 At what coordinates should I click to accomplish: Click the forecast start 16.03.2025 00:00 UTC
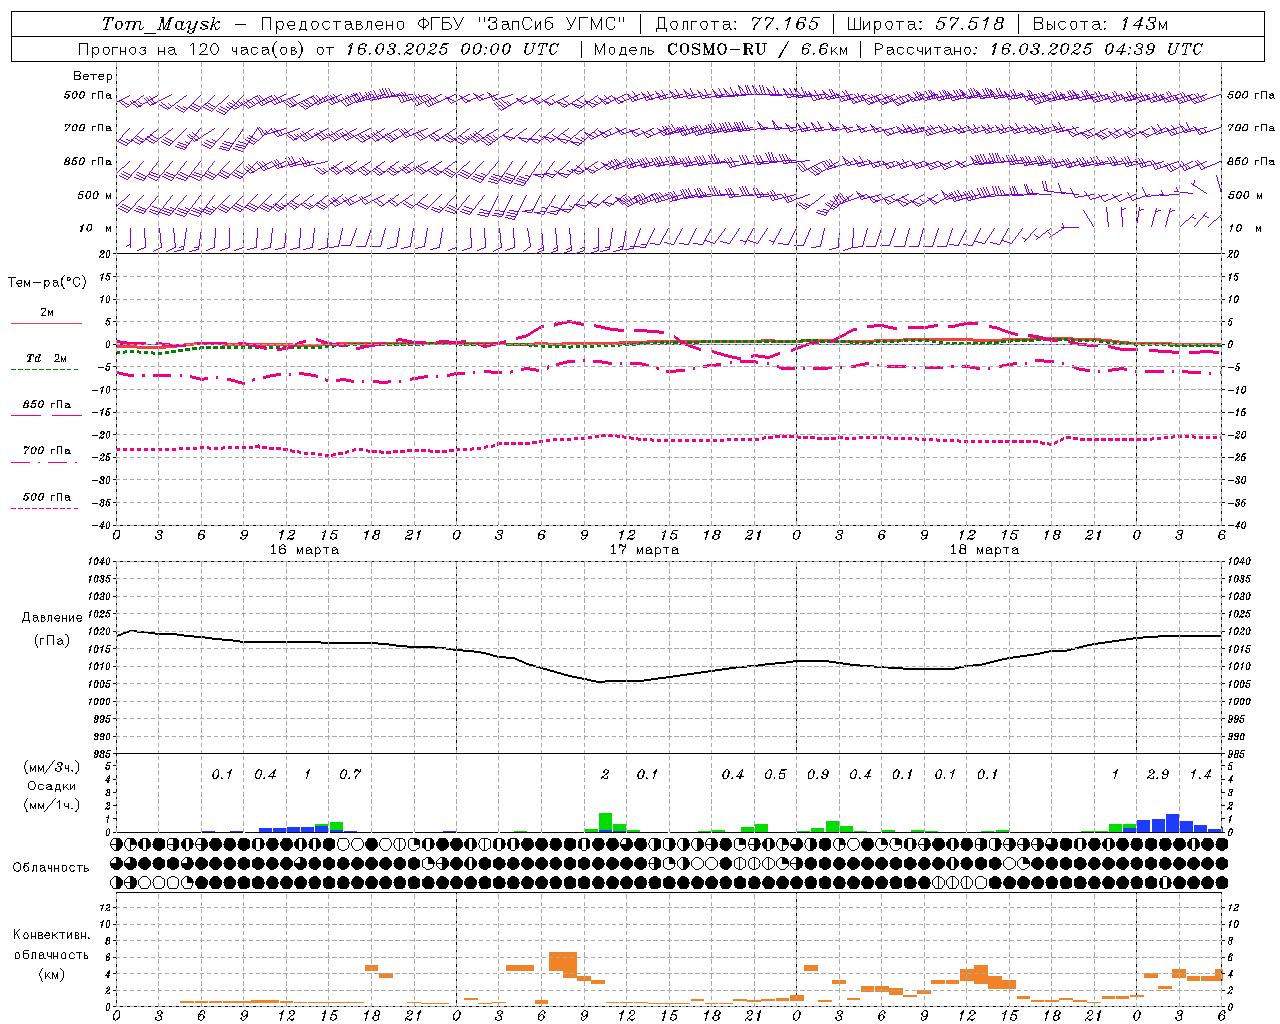tap(453, 49)
